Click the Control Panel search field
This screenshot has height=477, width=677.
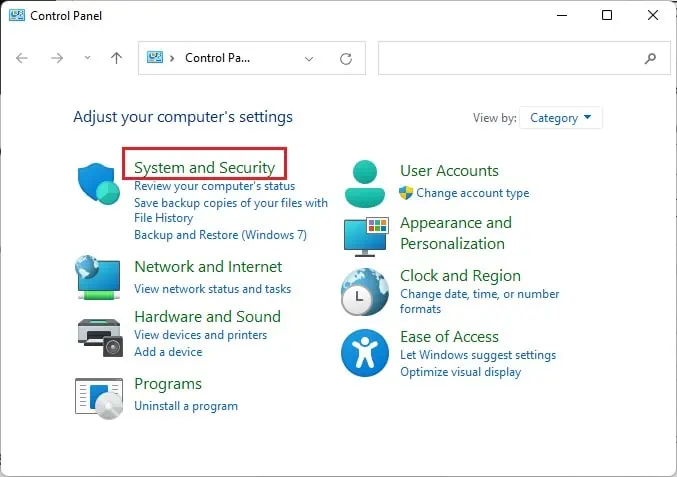point(524,58)
